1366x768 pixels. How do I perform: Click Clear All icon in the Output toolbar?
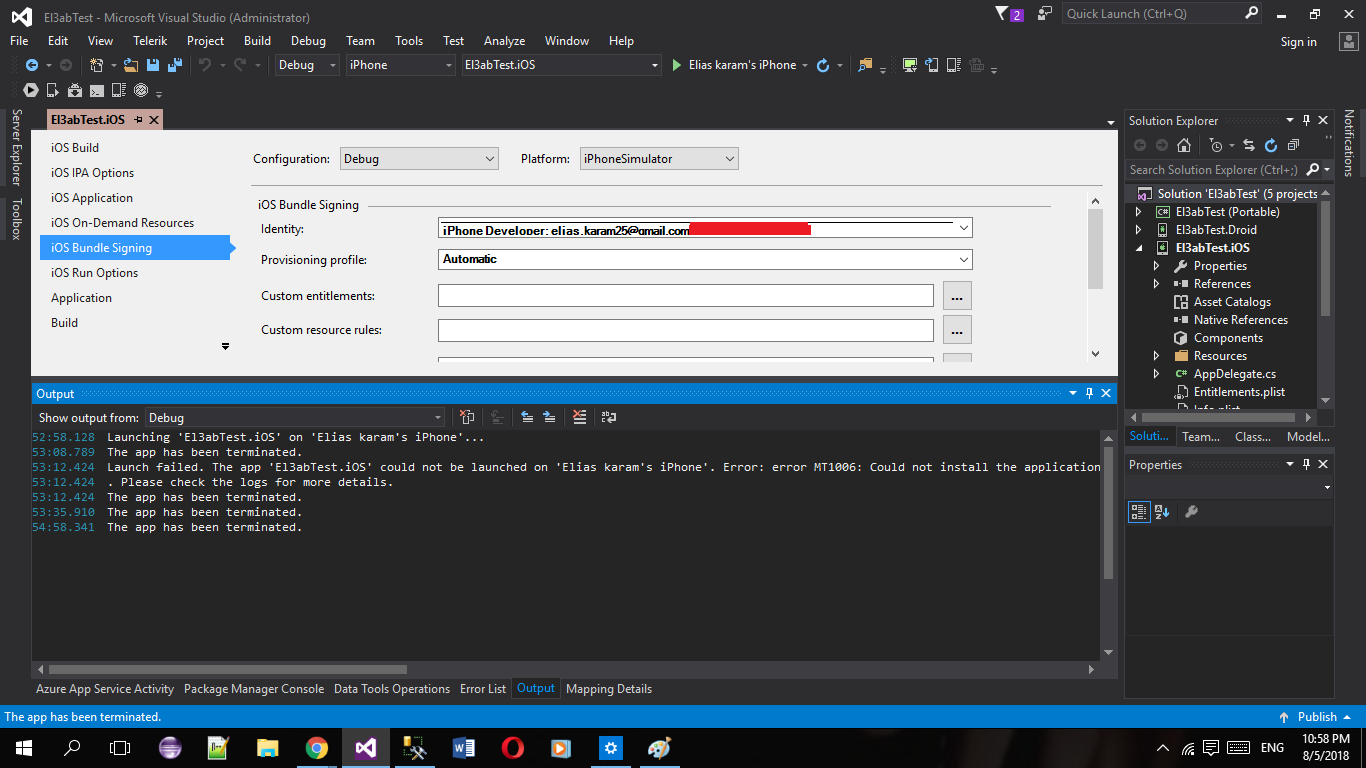tap(580, 417)
